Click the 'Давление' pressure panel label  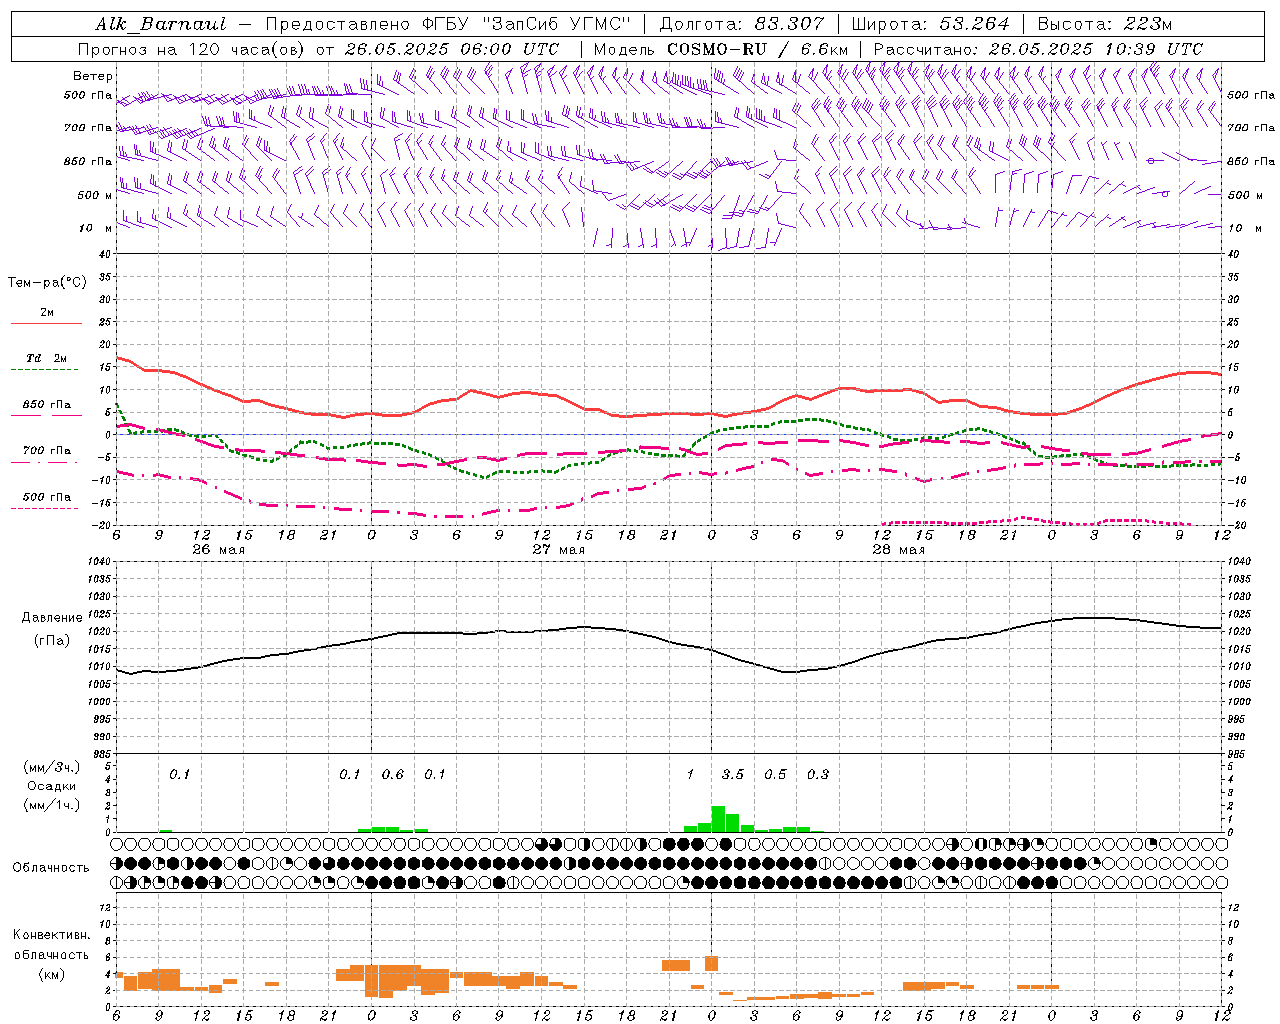52,618
